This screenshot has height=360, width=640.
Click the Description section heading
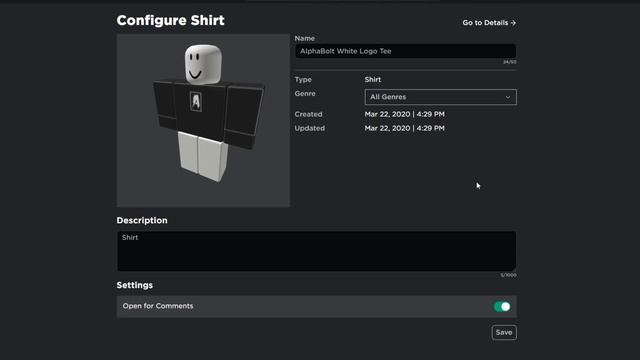tap(142, 220)
